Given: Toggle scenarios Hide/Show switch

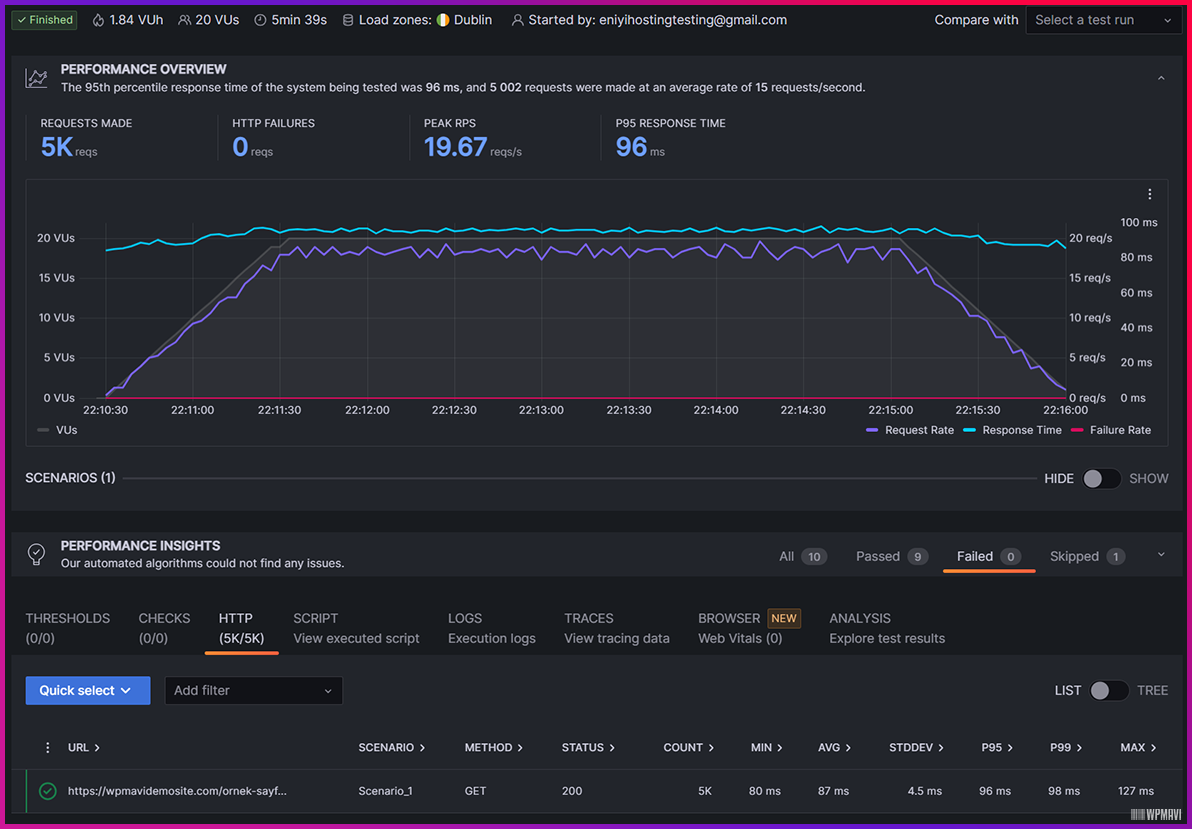Looking at the screenshot, I should [x=1102, y=478].
